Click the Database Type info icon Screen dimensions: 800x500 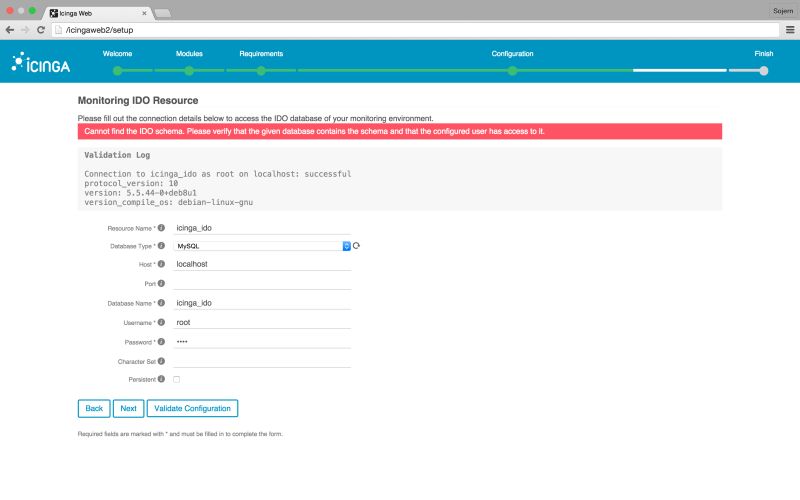coord(161,245)
